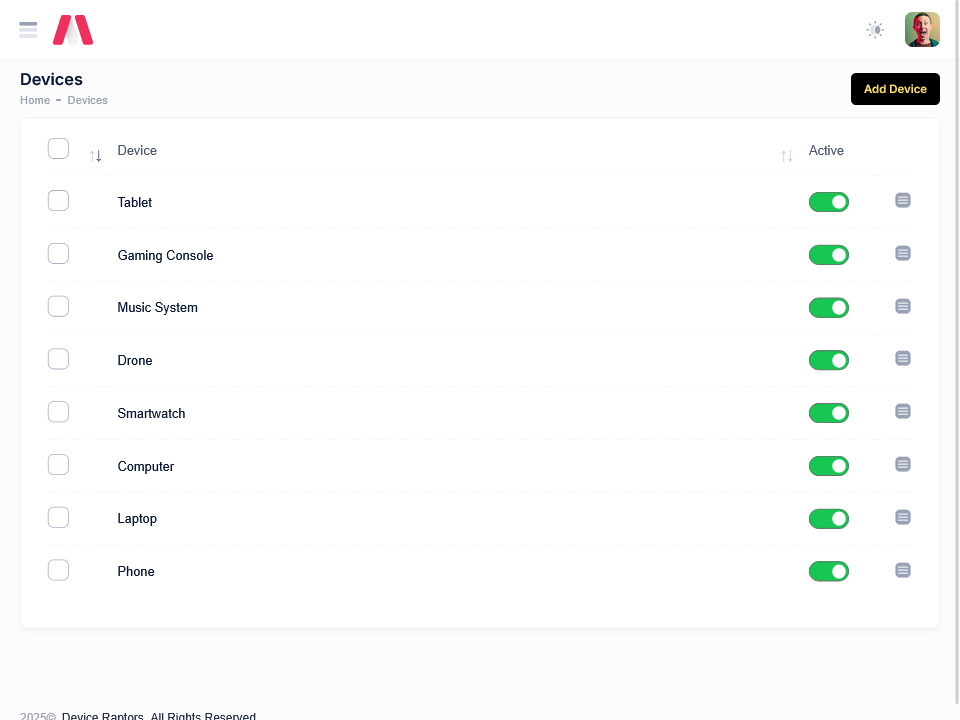Open the actions menu for Phone
Viewport: 960px width, 720px height.
coord(903,571)
